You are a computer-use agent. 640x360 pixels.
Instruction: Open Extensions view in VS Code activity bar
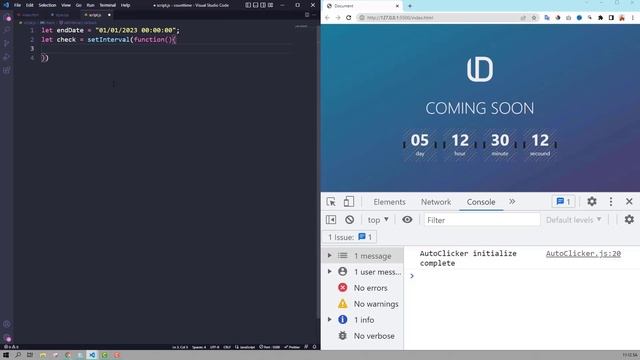(7, 70)
